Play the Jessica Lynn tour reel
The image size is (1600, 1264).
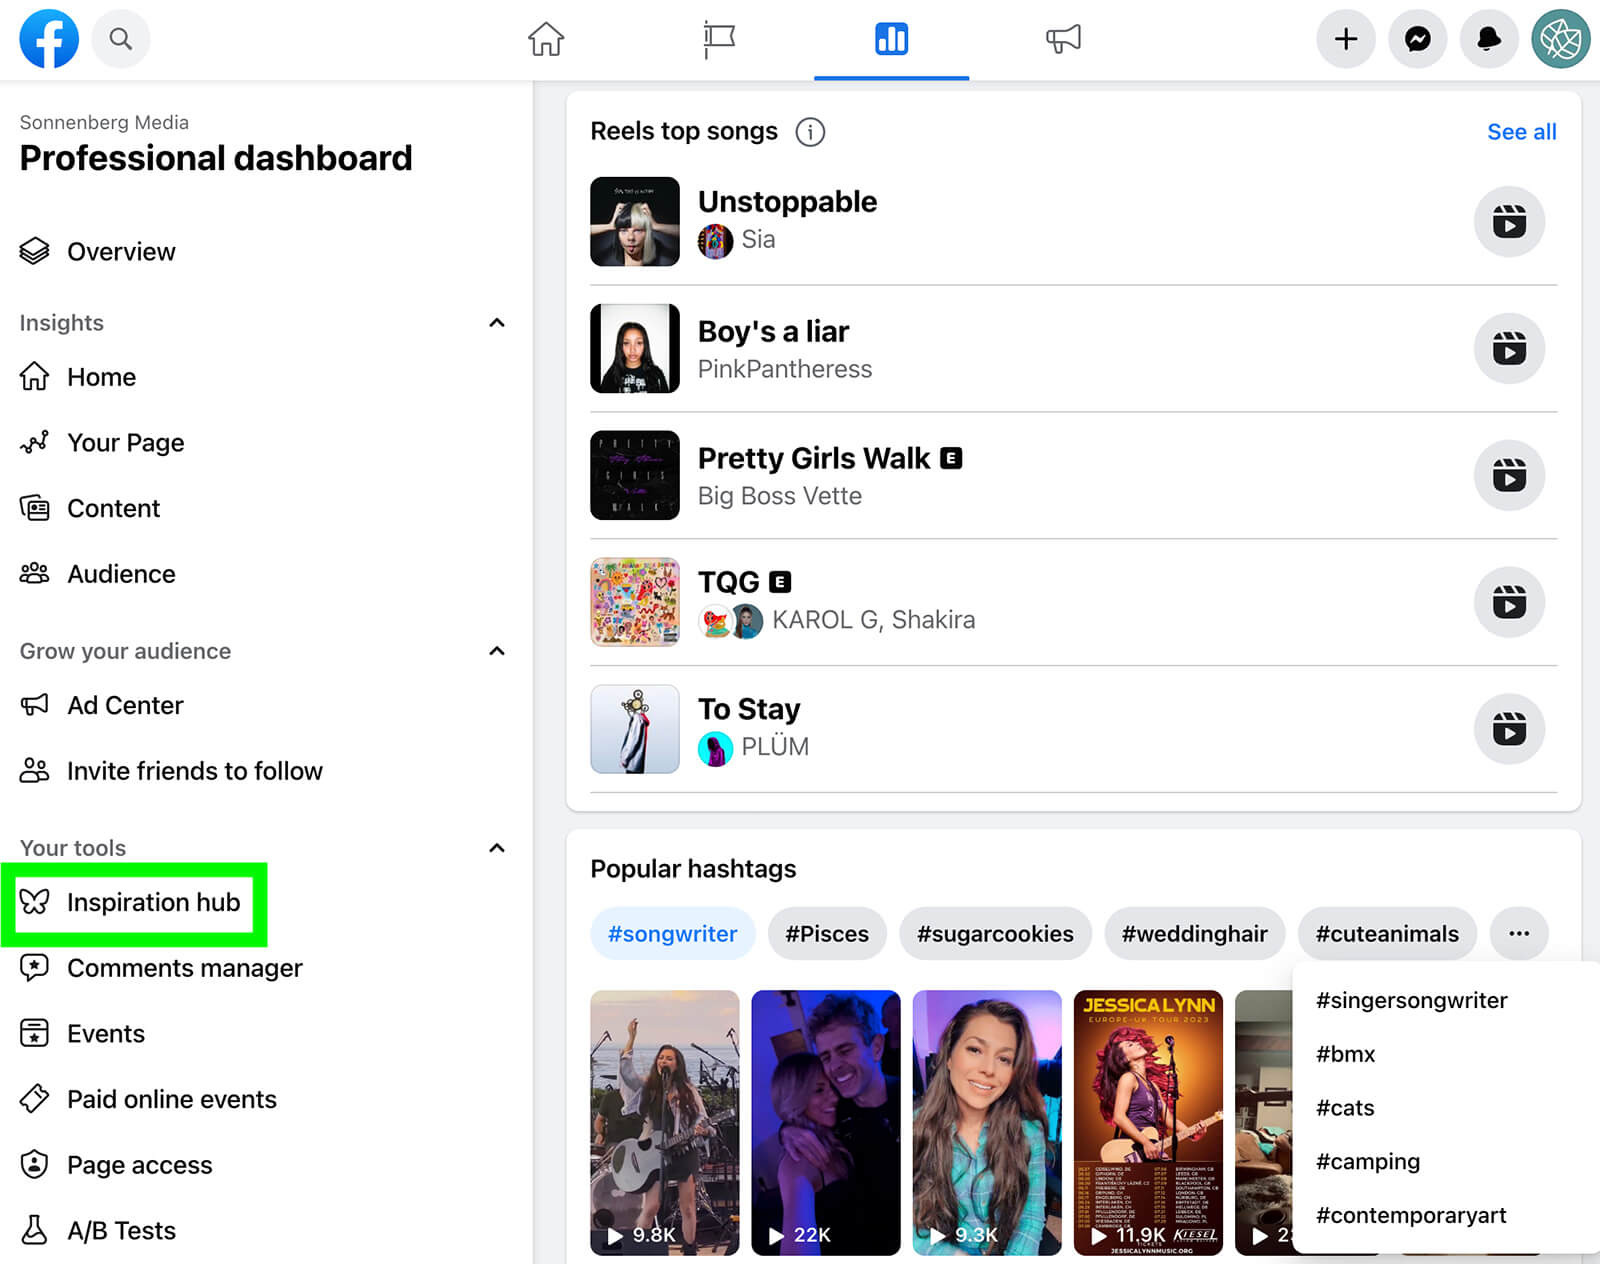[1148, 1122]
